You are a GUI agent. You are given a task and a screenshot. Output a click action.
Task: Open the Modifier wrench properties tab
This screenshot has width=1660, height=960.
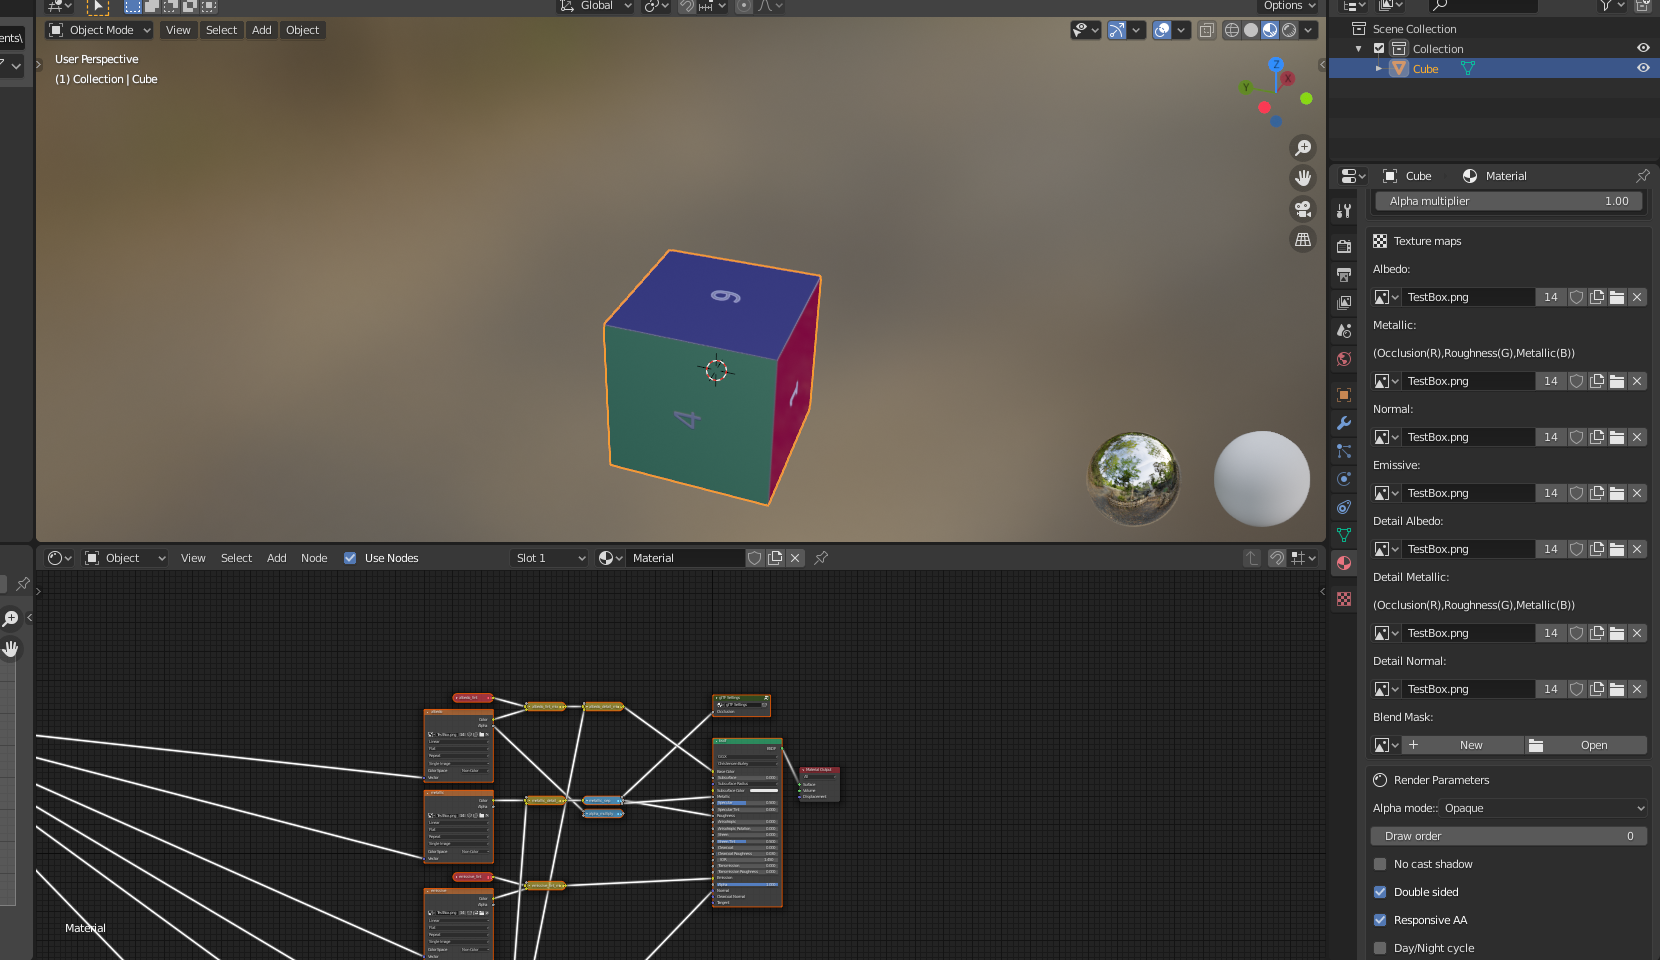click(x=1344, y=423)
